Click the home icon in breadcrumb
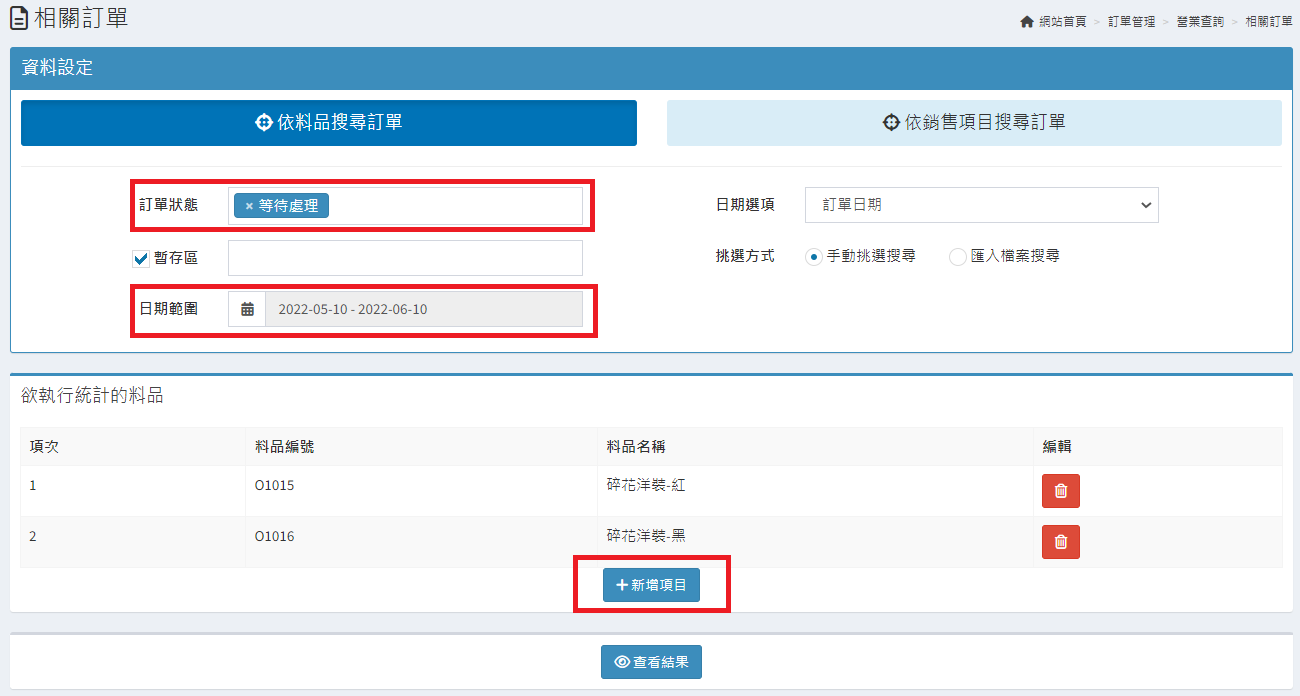The image size is (1300, 696). tap(1026, 21)
